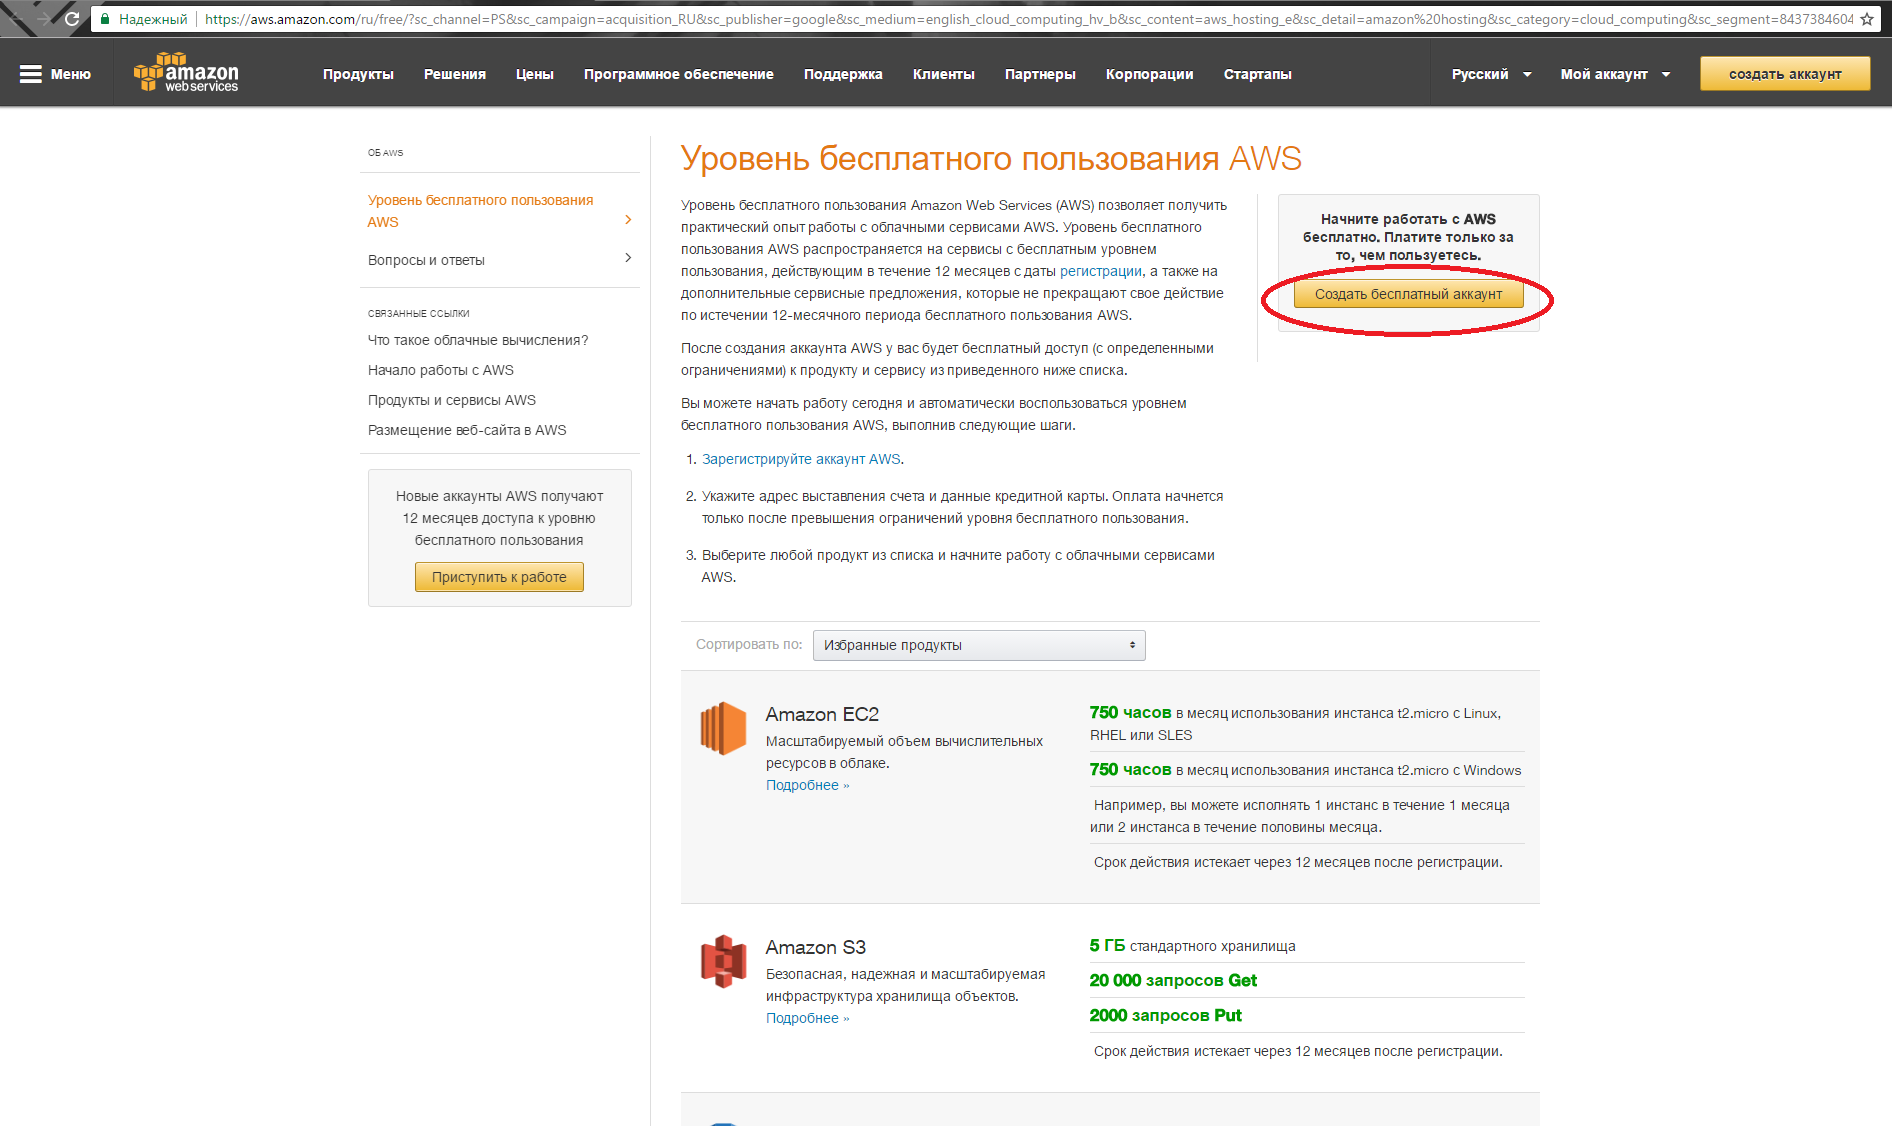
Task: Open Что такое облачные вычисления? link
Action: [478, 340]
